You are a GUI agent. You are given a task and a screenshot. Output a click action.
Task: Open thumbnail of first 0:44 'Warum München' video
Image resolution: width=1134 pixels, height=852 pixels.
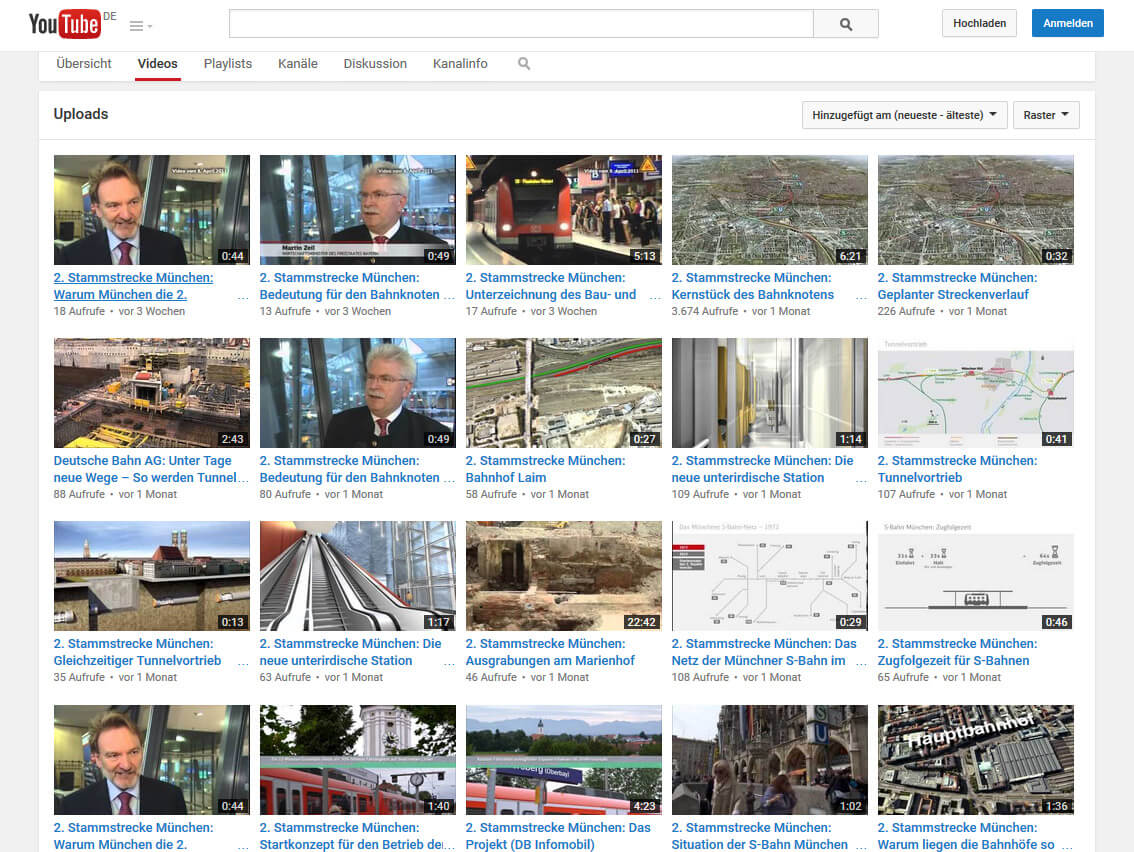(152, 210)
